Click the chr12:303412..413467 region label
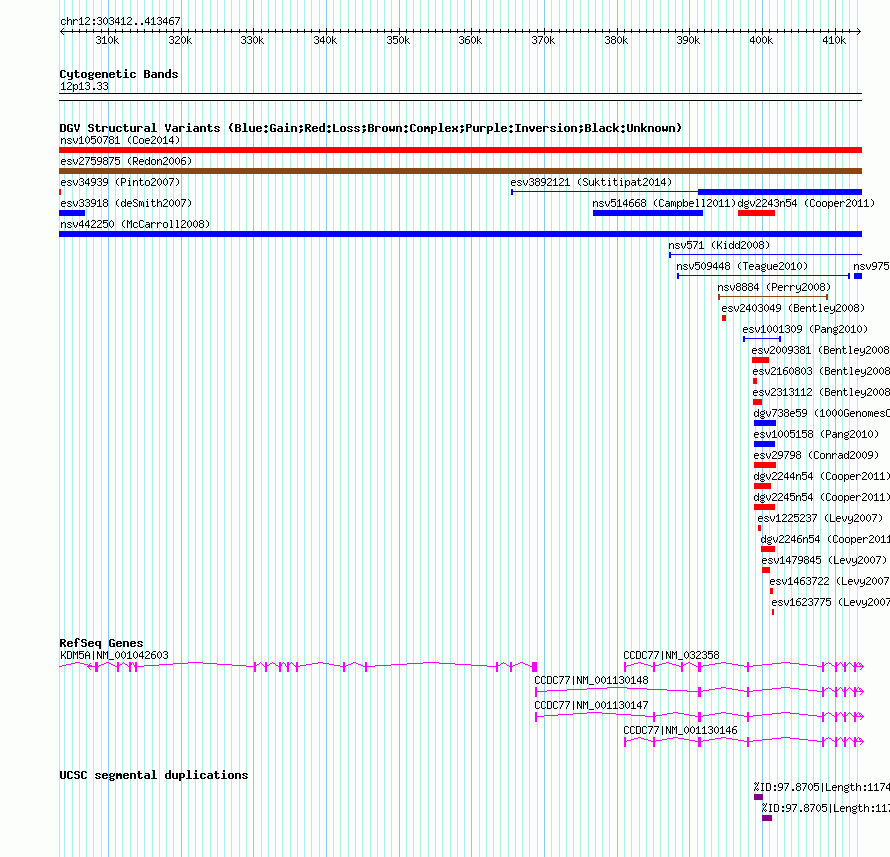 click(x=120, y=22)
